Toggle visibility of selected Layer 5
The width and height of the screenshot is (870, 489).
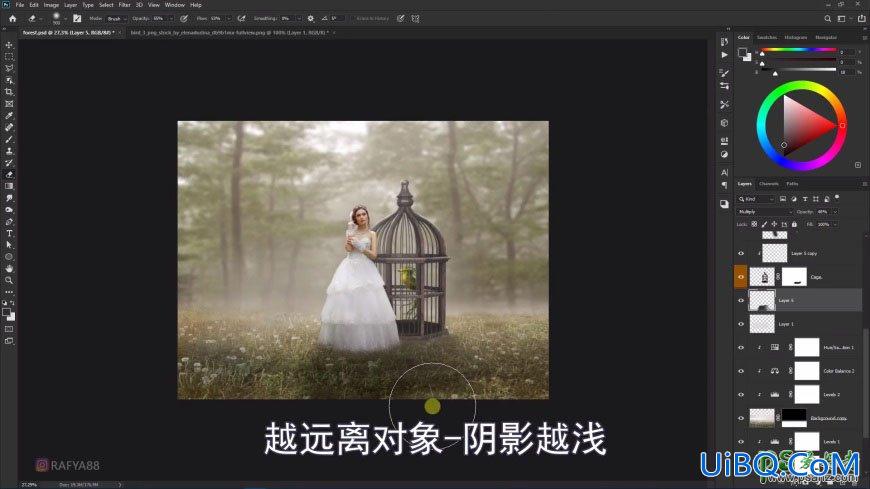pos(741,300)
